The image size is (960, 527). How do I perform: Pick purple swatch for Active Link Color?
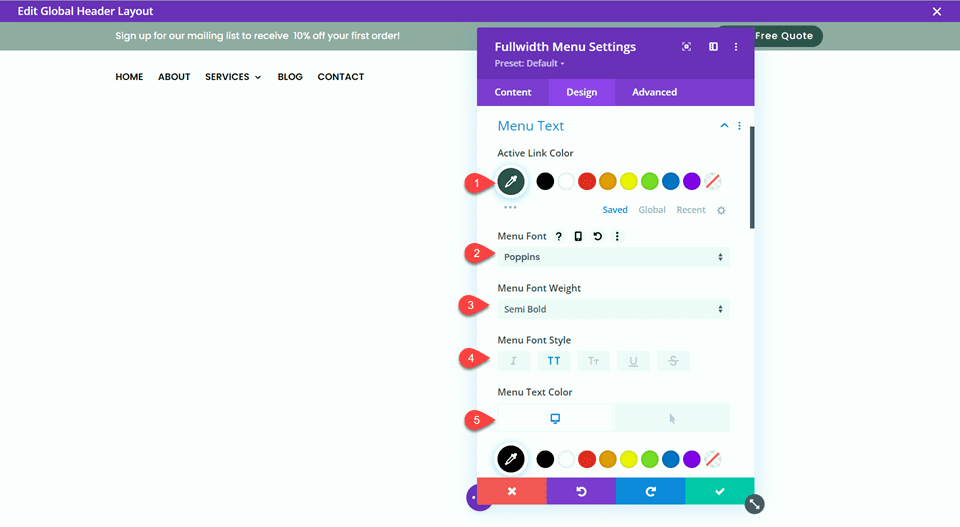click(691, 181)
